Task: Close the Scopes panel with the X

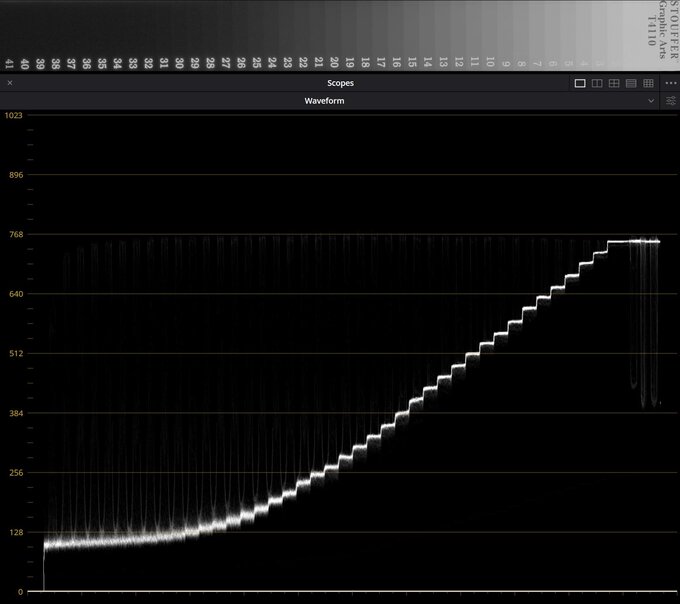Action: pos(10,83)
